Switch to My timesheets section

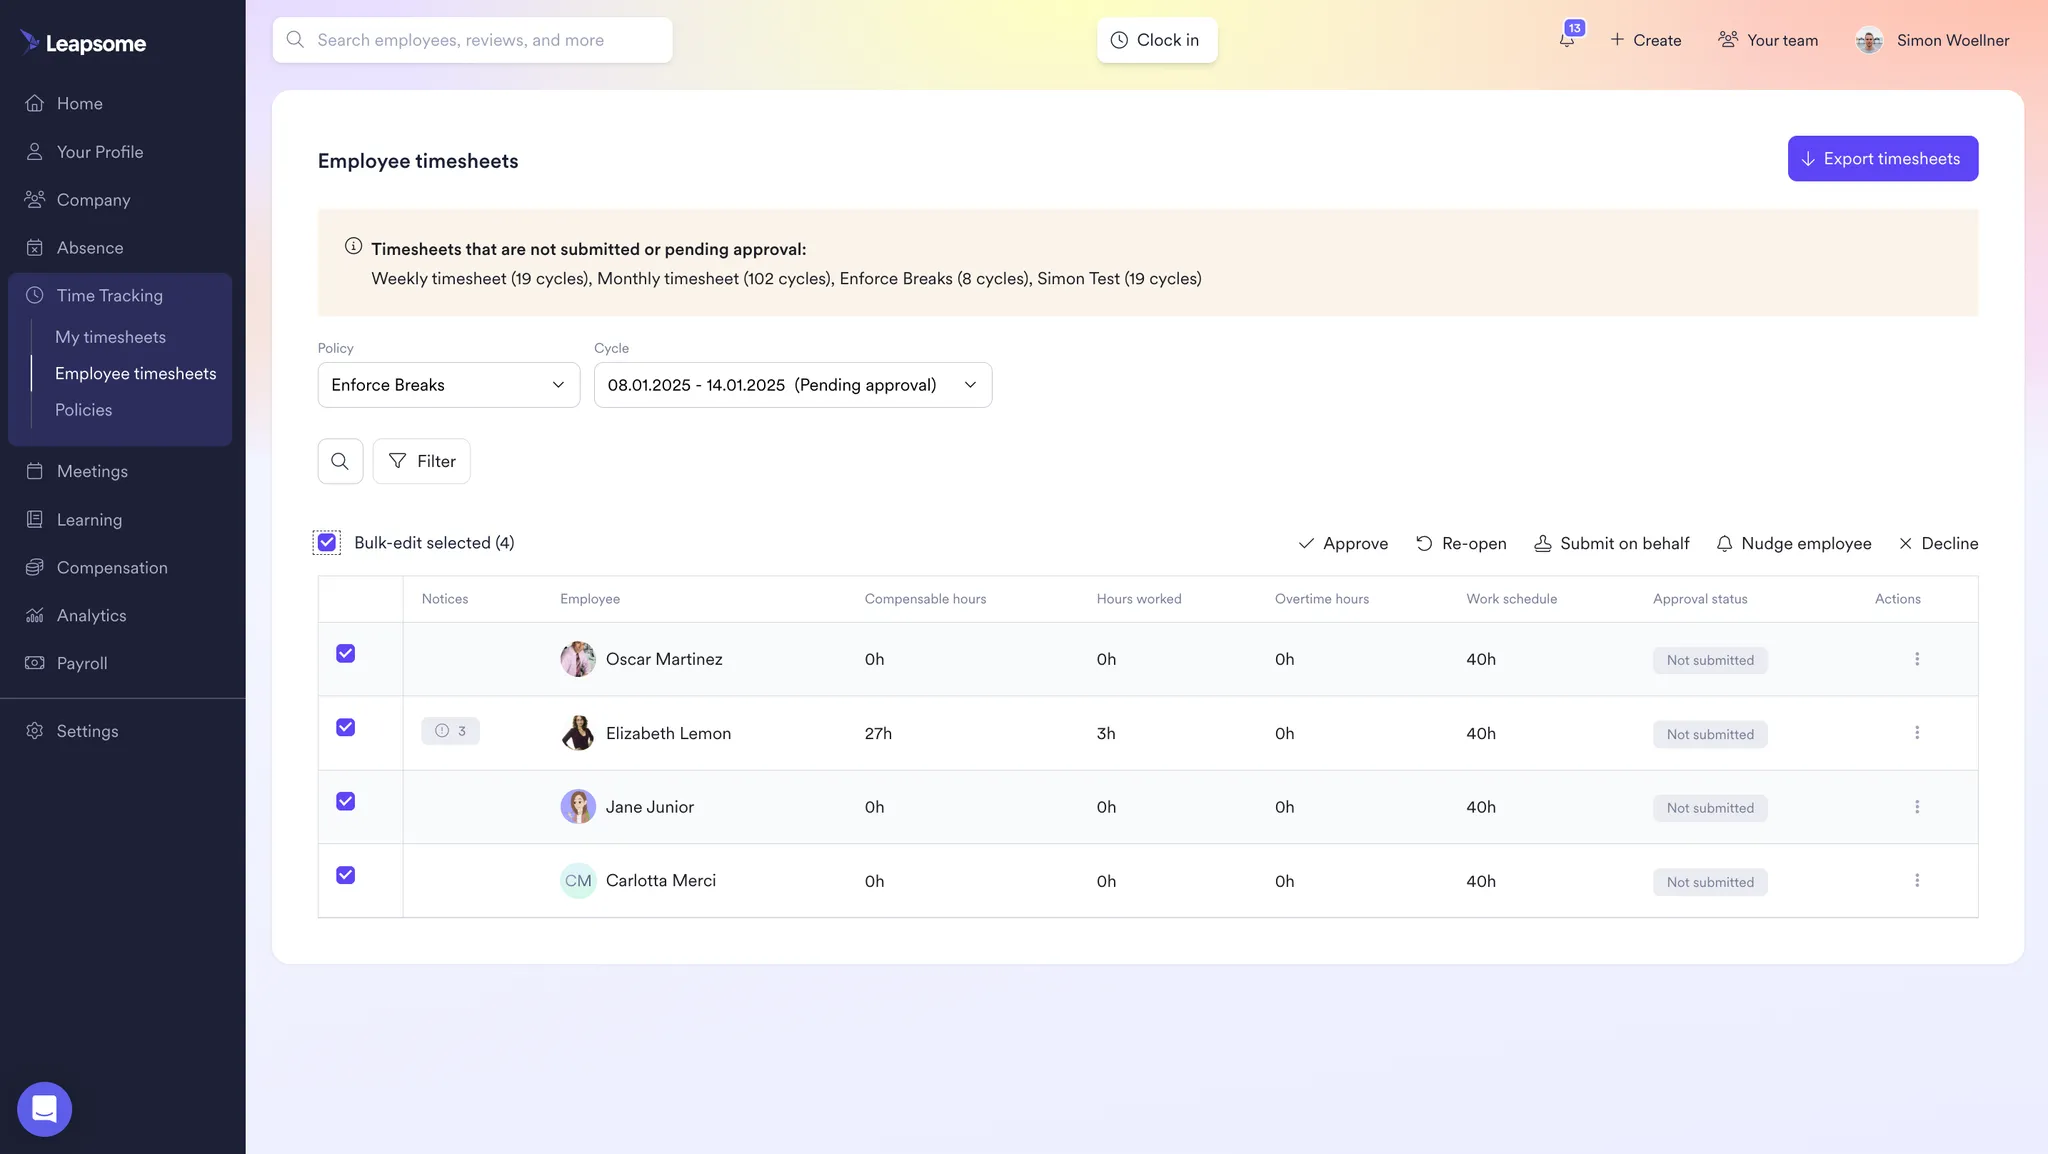pos(110,337)
